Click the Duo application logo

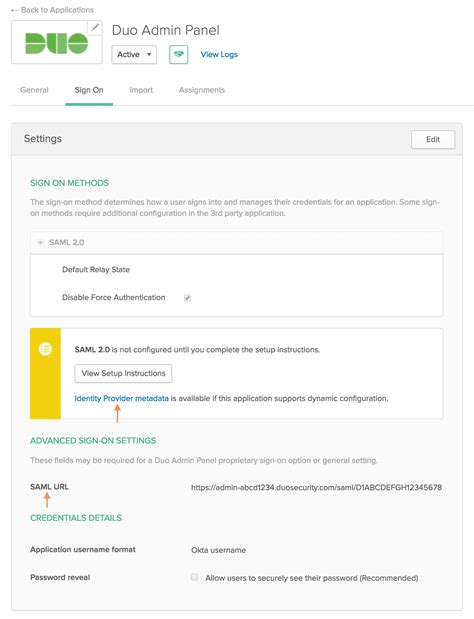click(56, 42)
